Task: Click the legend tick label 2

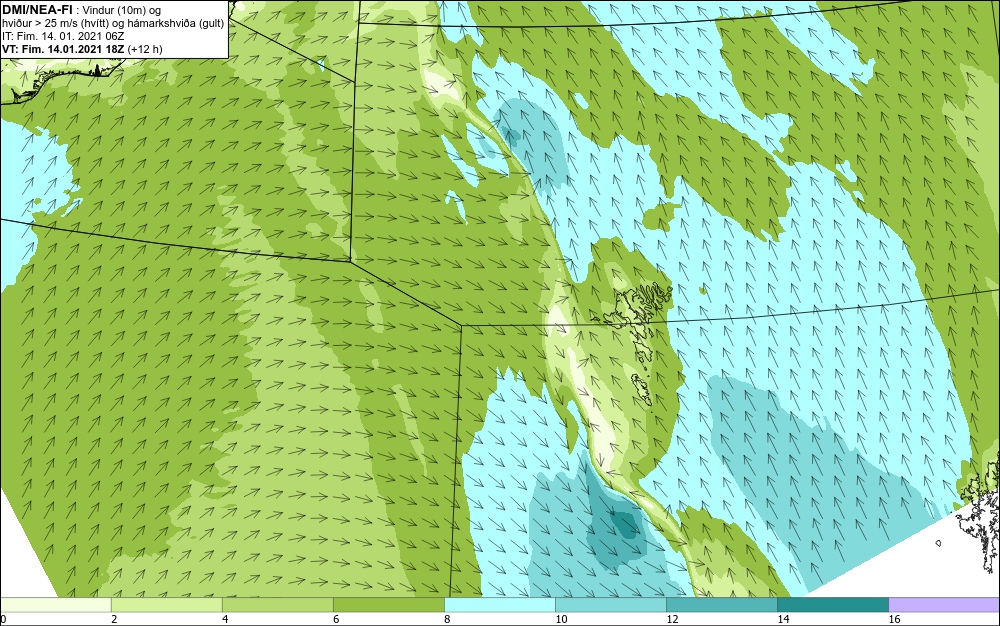Action: pos(114,619)
